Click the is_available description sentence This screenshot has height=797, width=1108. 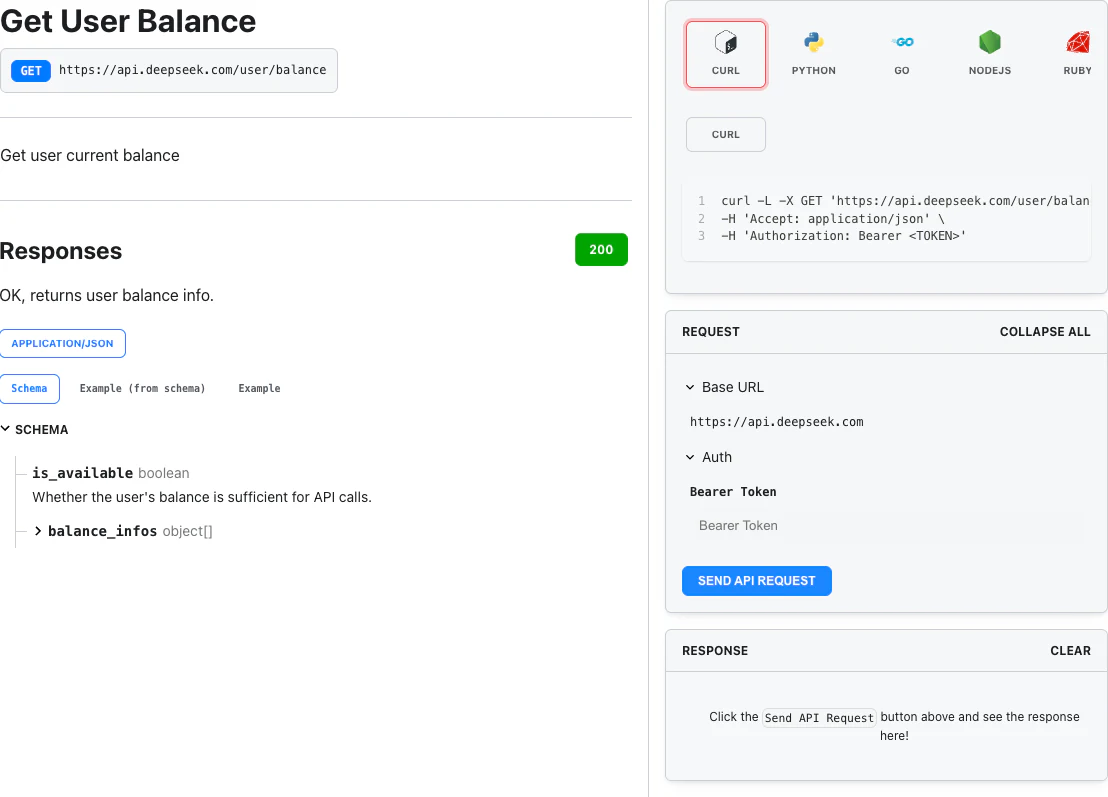tap(202, 497)
